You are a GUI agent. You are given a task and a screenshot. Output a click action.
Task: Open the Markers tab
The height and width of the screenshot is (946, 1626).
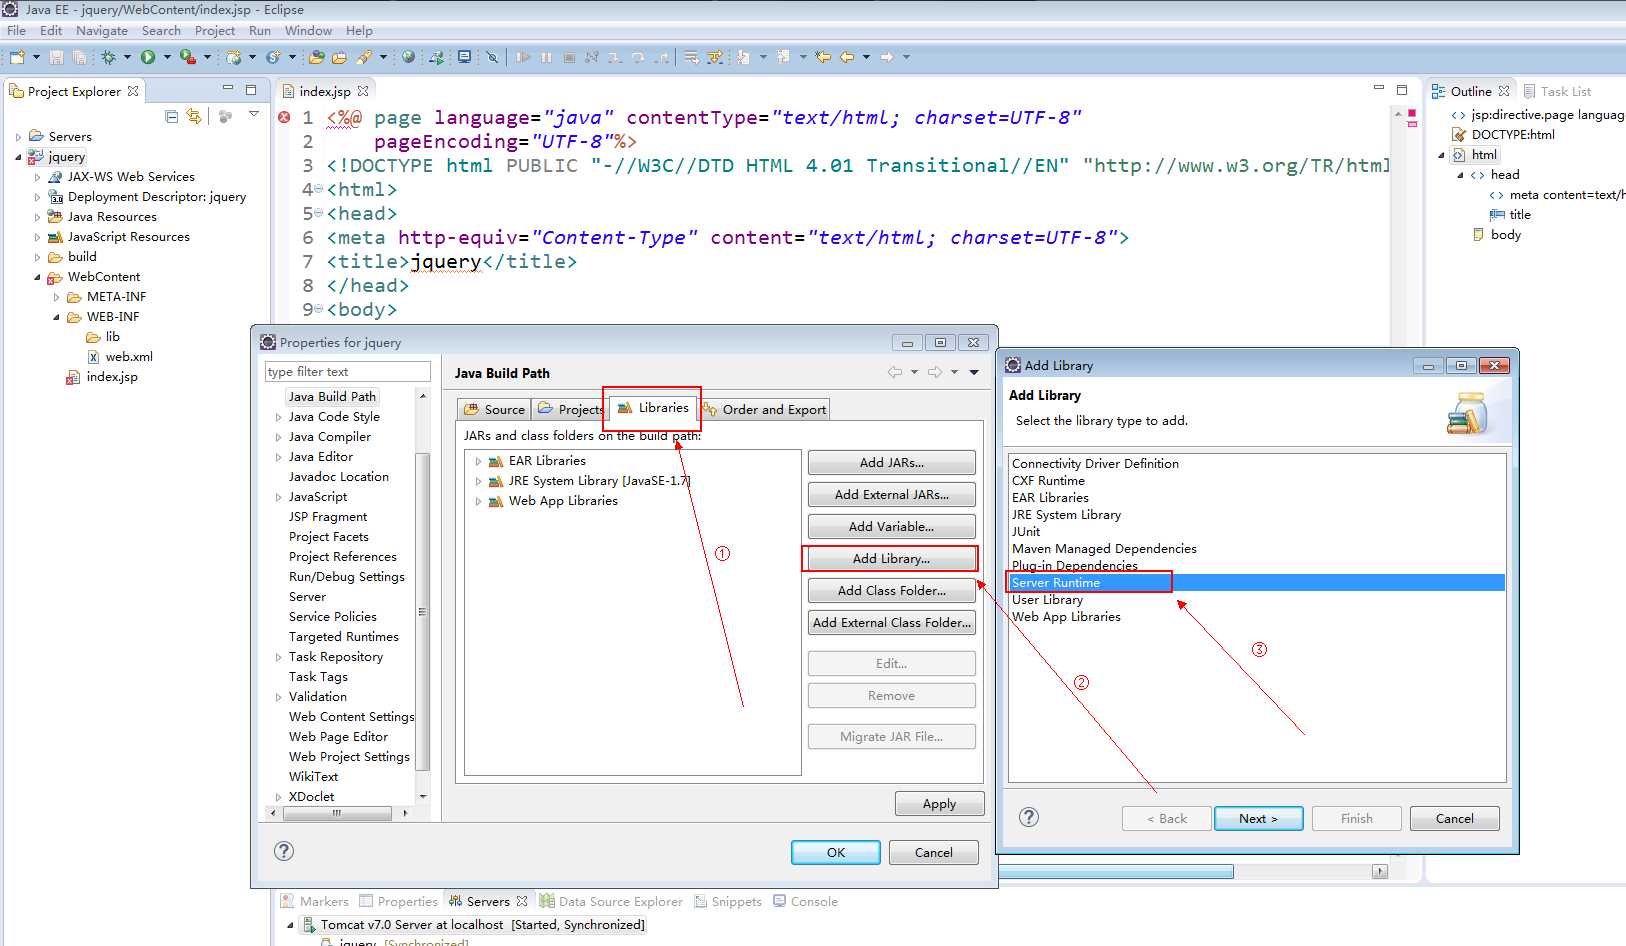314,901
